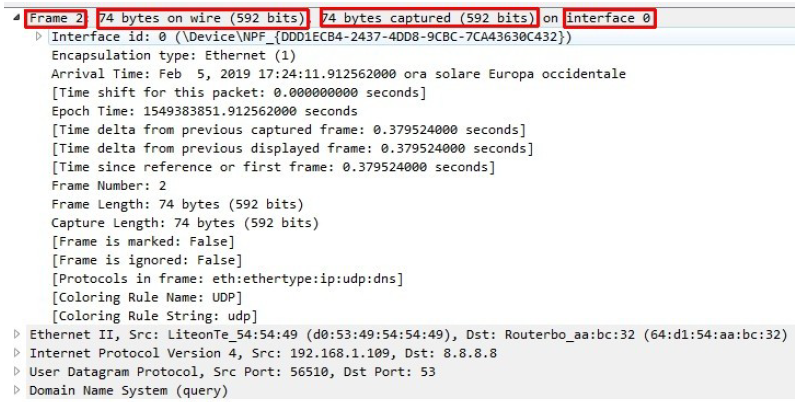Image resolution: width=799 pixels, height=402 pixels.
Task: Expand Internet Protocol Version 4 details
Action: 17,353
